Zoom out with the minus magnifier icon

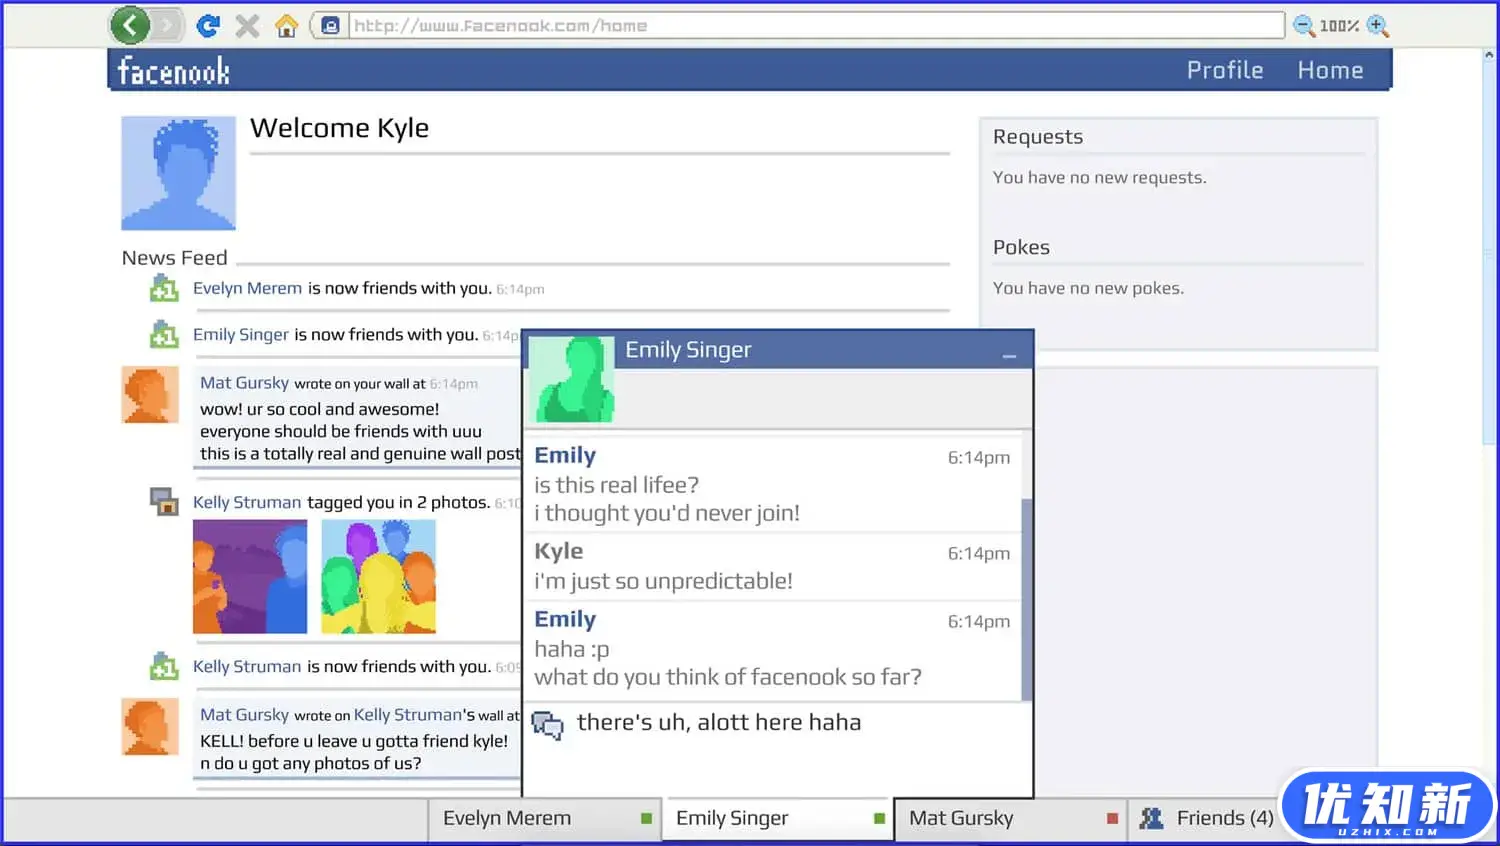(x=1303, y=26)
